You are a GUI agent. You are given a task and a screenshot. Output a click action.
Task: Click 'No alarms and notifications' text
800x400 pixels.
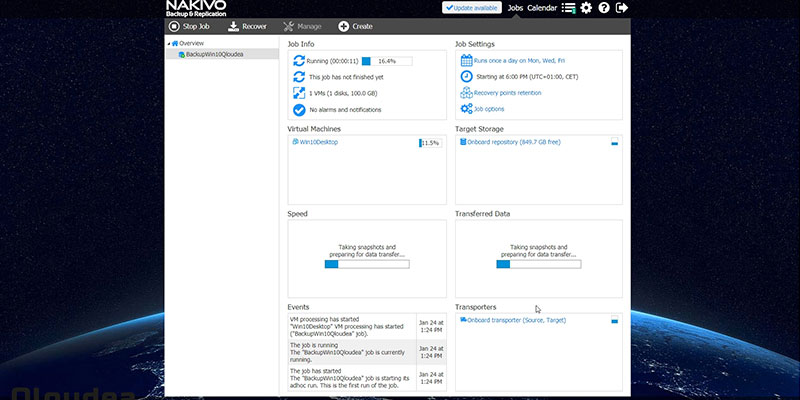[x=345, y=110]
